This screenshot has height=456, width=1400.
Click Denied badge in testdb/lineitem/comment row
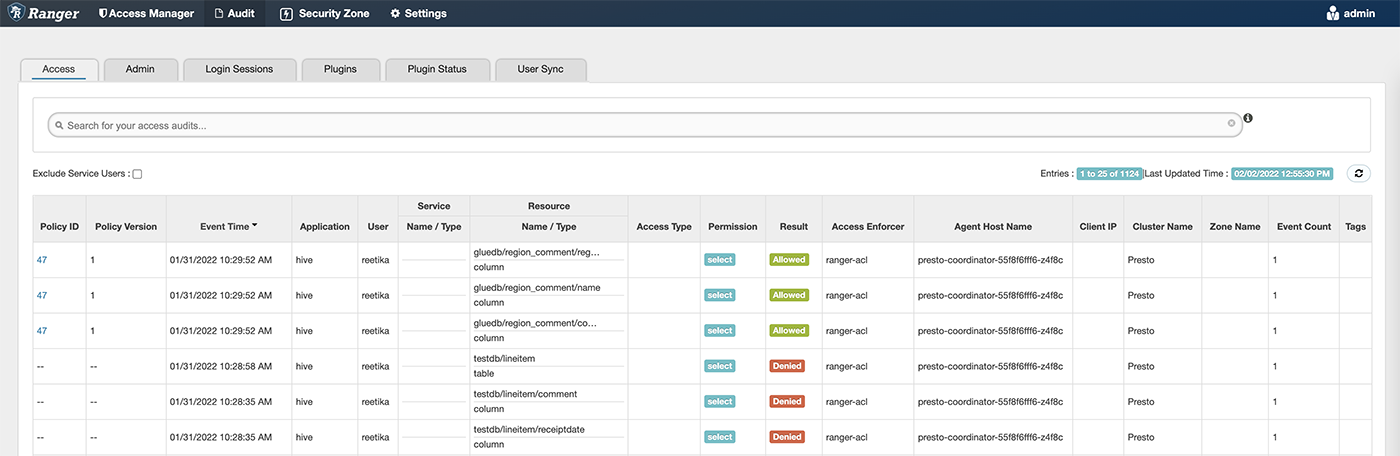(x=787, y=401)
